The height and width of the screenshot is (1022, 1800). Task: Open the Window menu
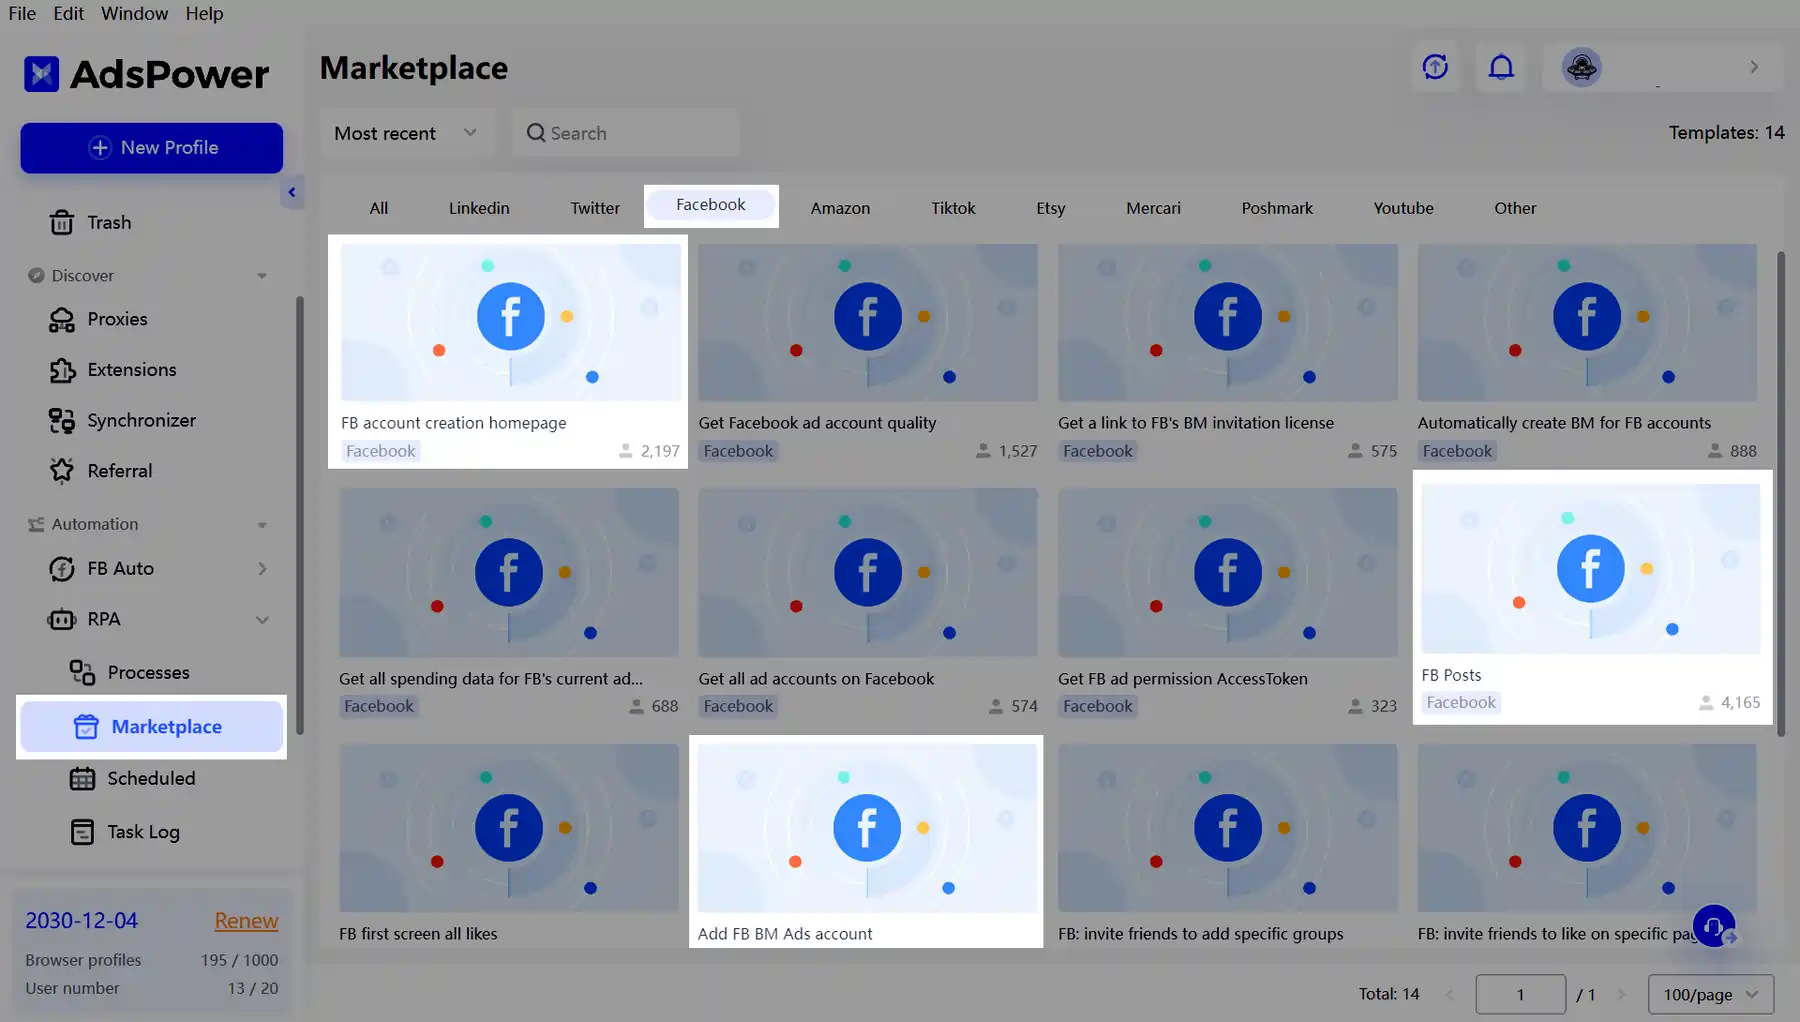click(134, 13)
